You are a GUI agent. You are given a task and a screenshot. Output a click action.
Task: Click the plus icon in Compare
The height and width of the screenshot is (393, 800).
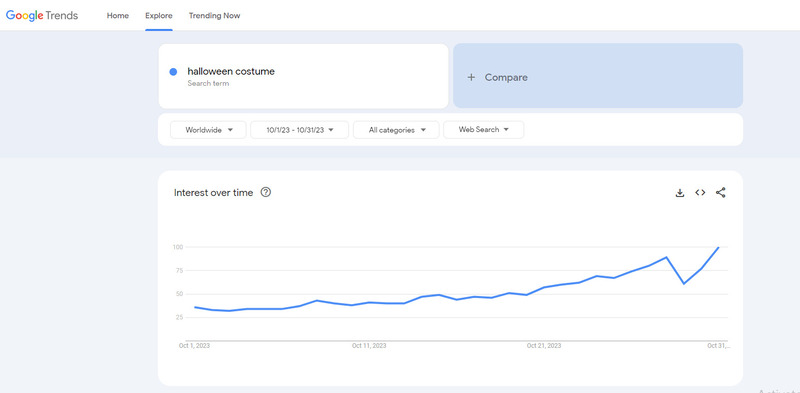(471, 78)
